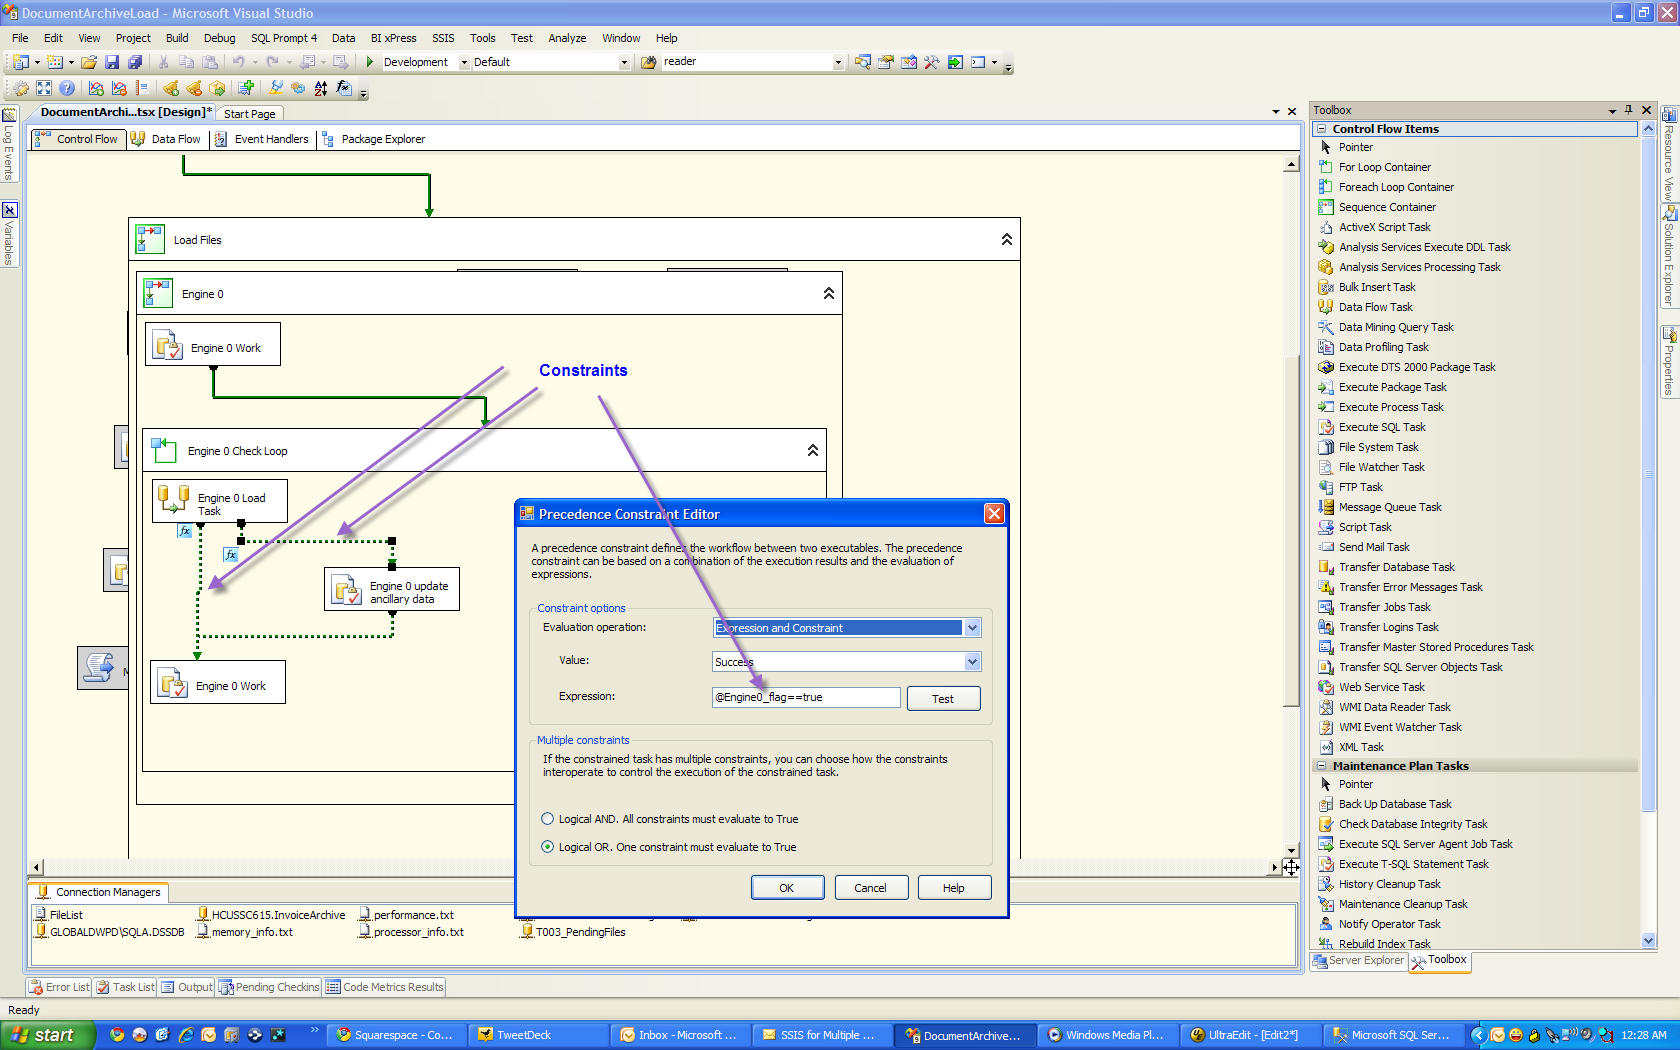Image resolution: width=1680 pixels, height=1050 pixels.
Task: Collapse the Control Flow Items toolbox group
Action: pos(1322,129)
